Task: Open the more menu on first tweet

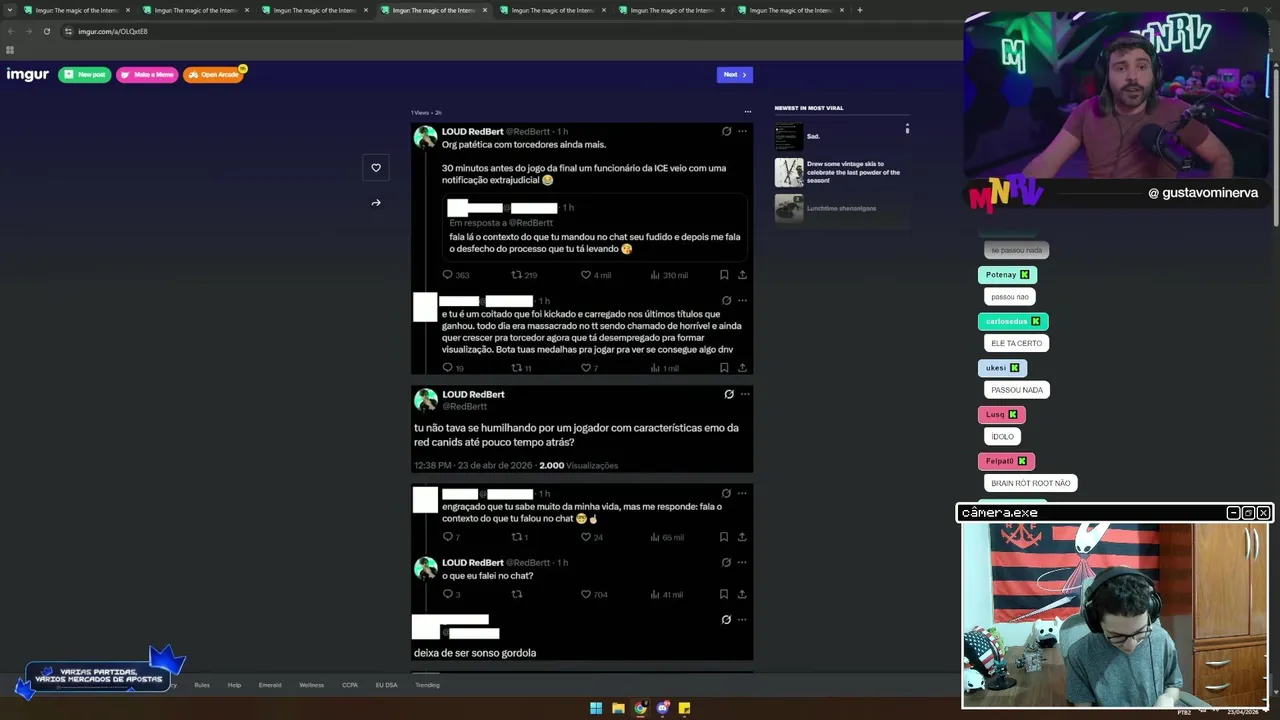Action: (742, 131)
